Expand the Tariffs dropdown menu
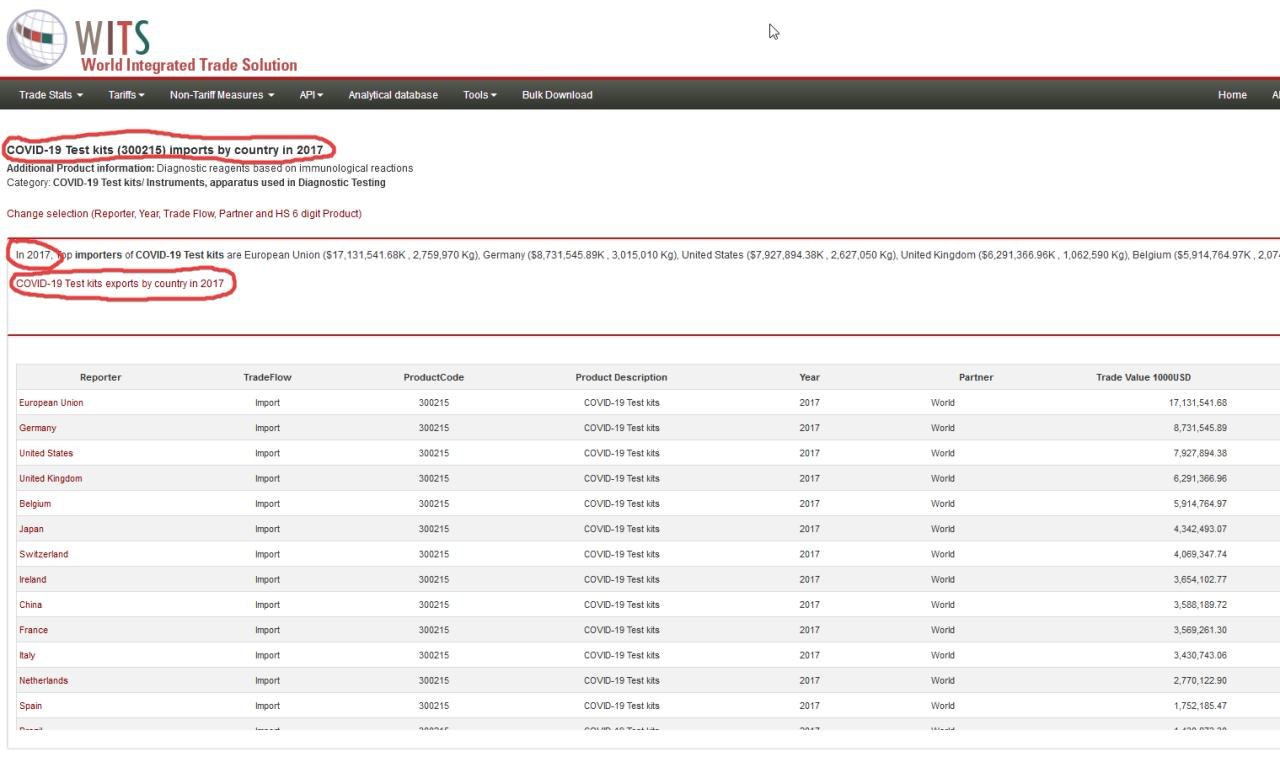The width and height of the screenshot is (1280, 762). [126, 95]
